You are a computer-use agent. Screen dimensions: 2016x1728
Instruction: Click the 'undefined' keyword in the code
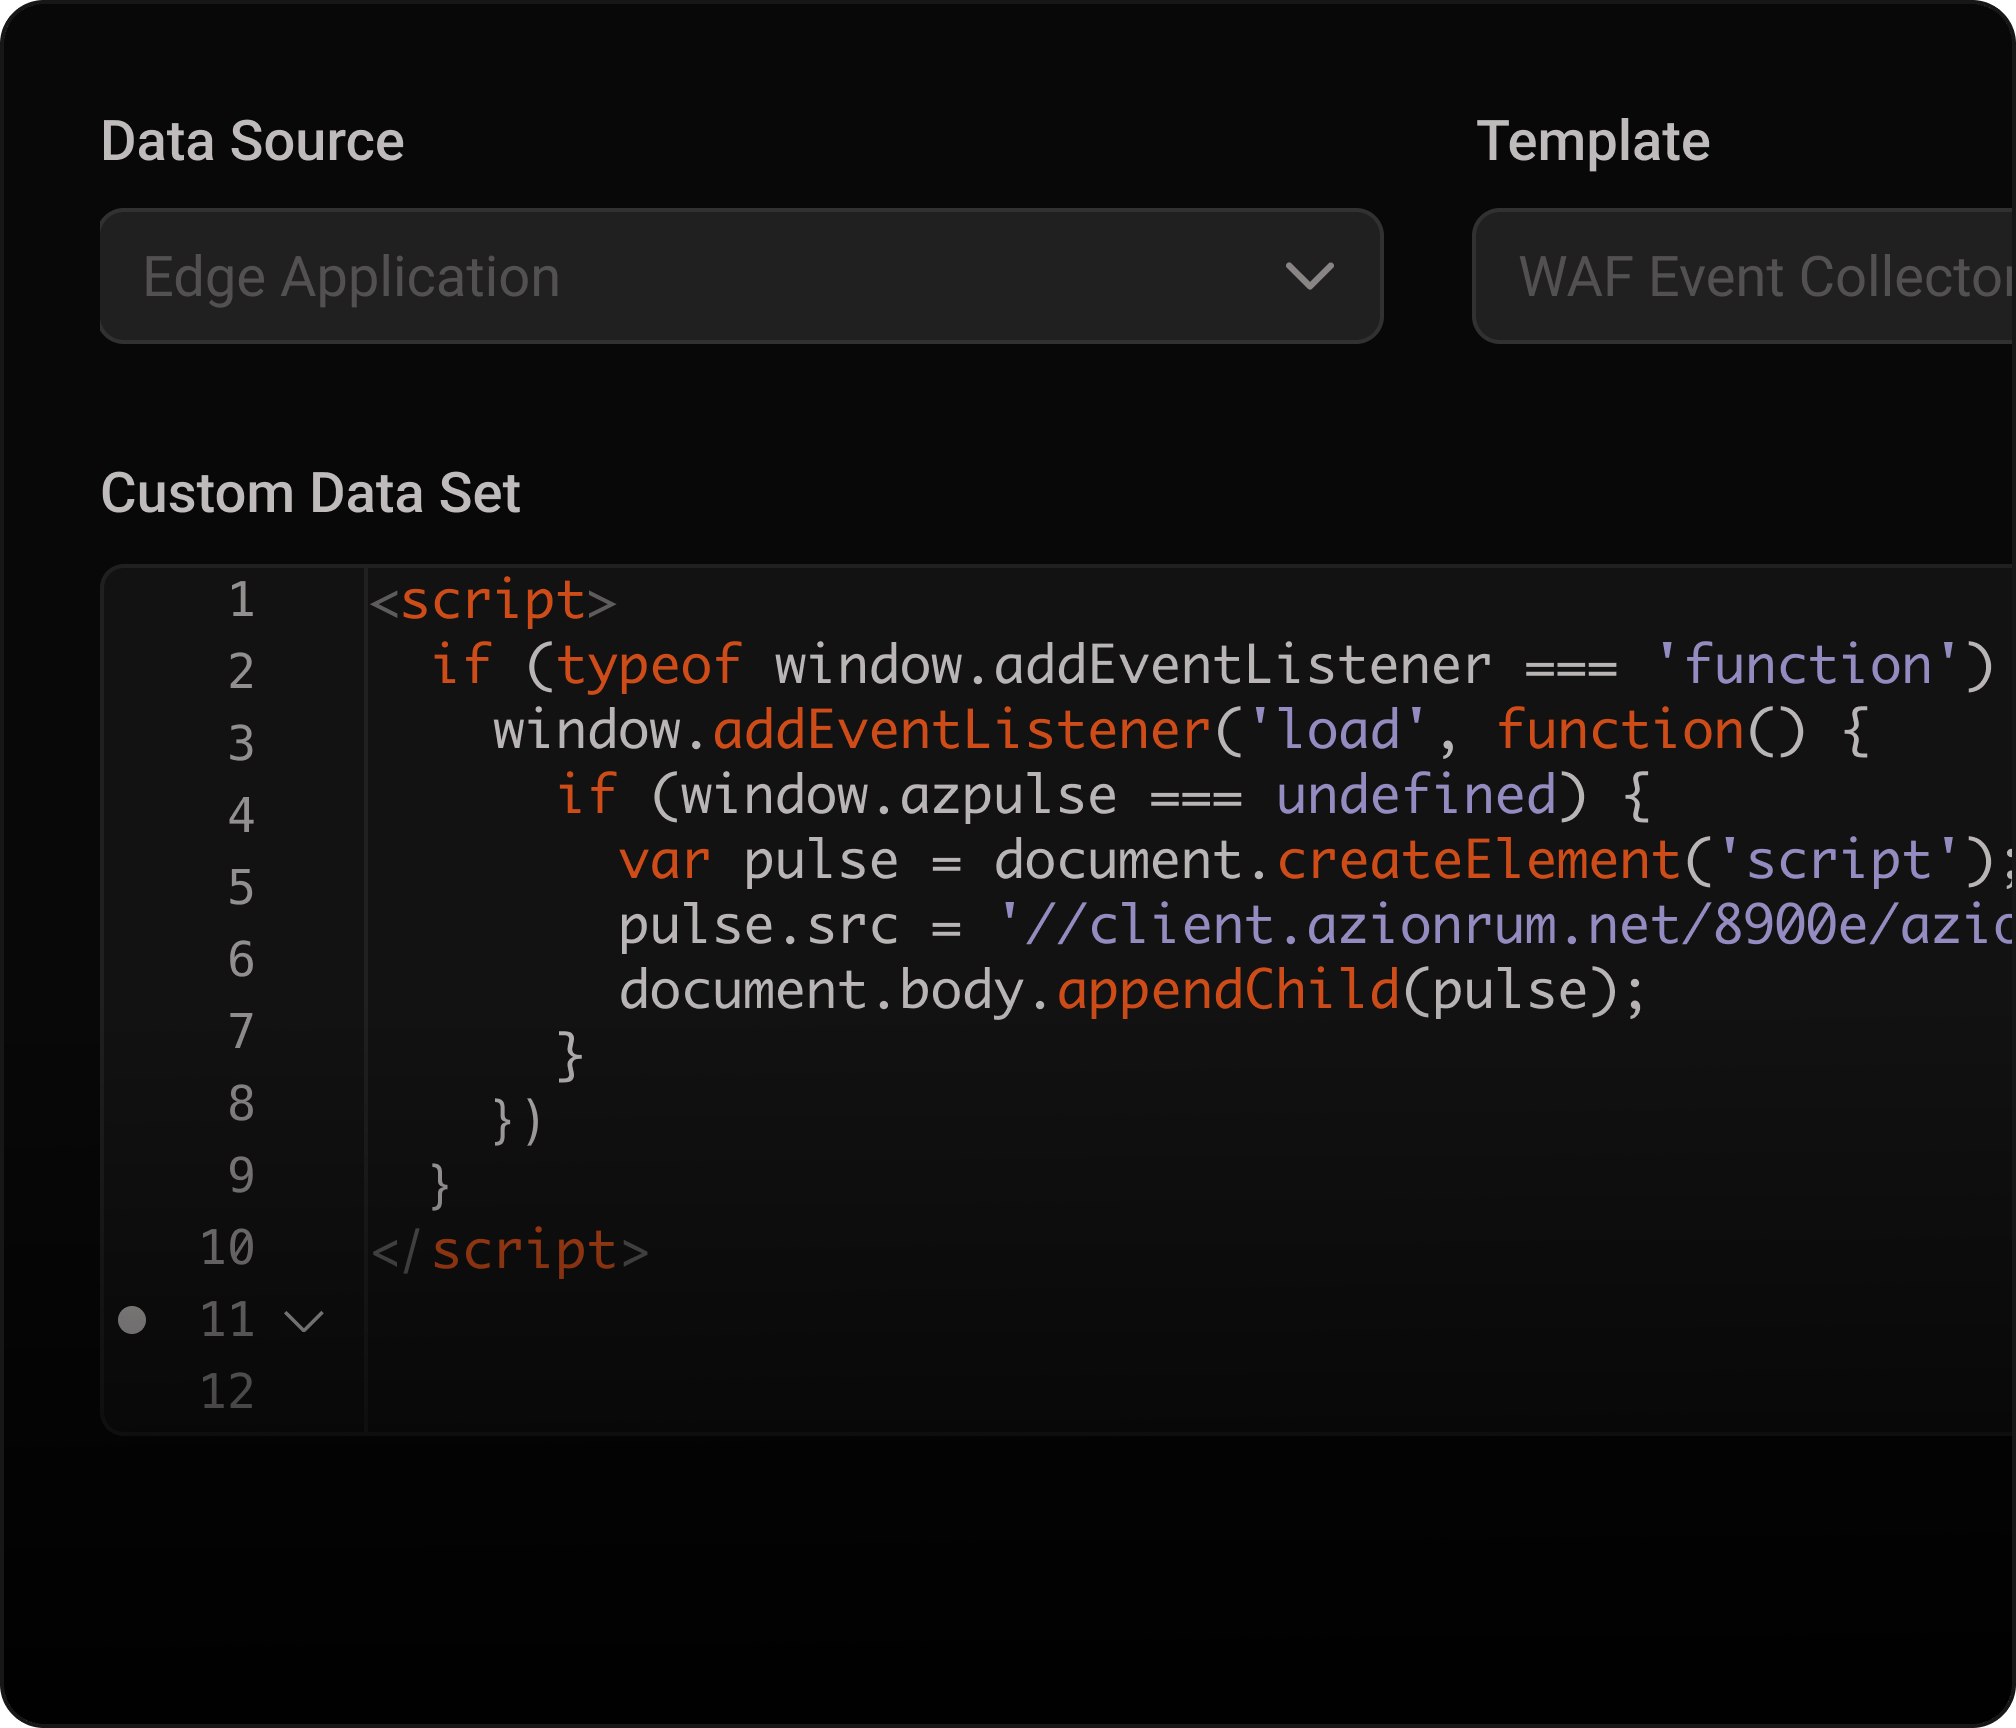click(x=1416, y=796)
